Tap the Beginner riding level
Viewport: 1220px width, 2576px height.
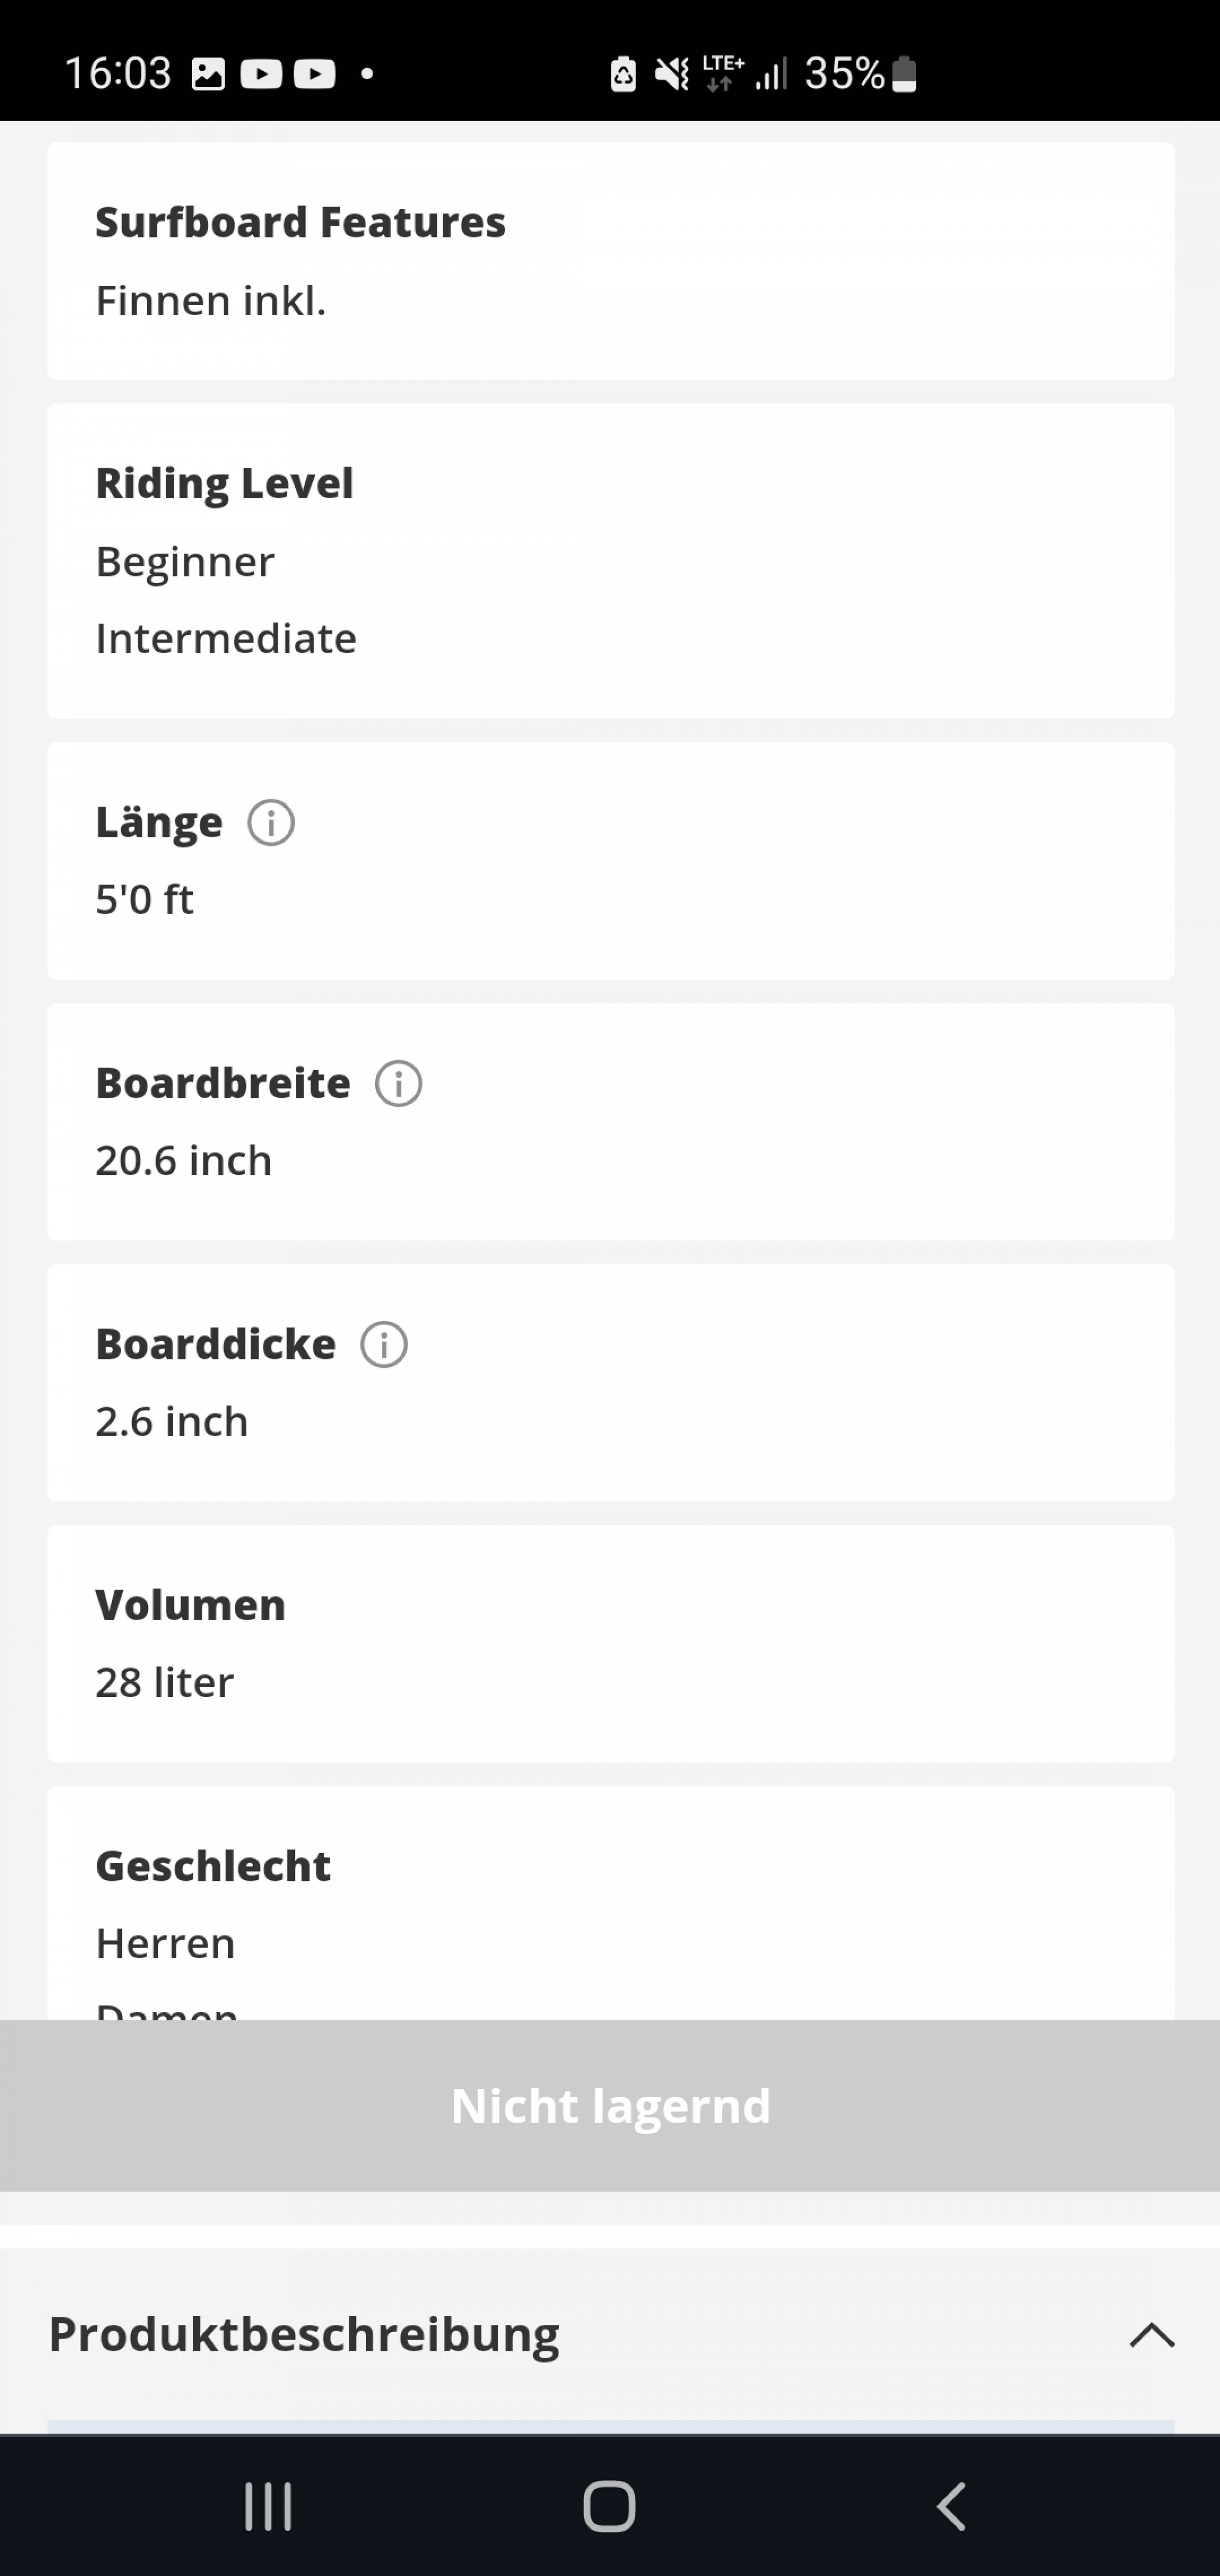185,562
